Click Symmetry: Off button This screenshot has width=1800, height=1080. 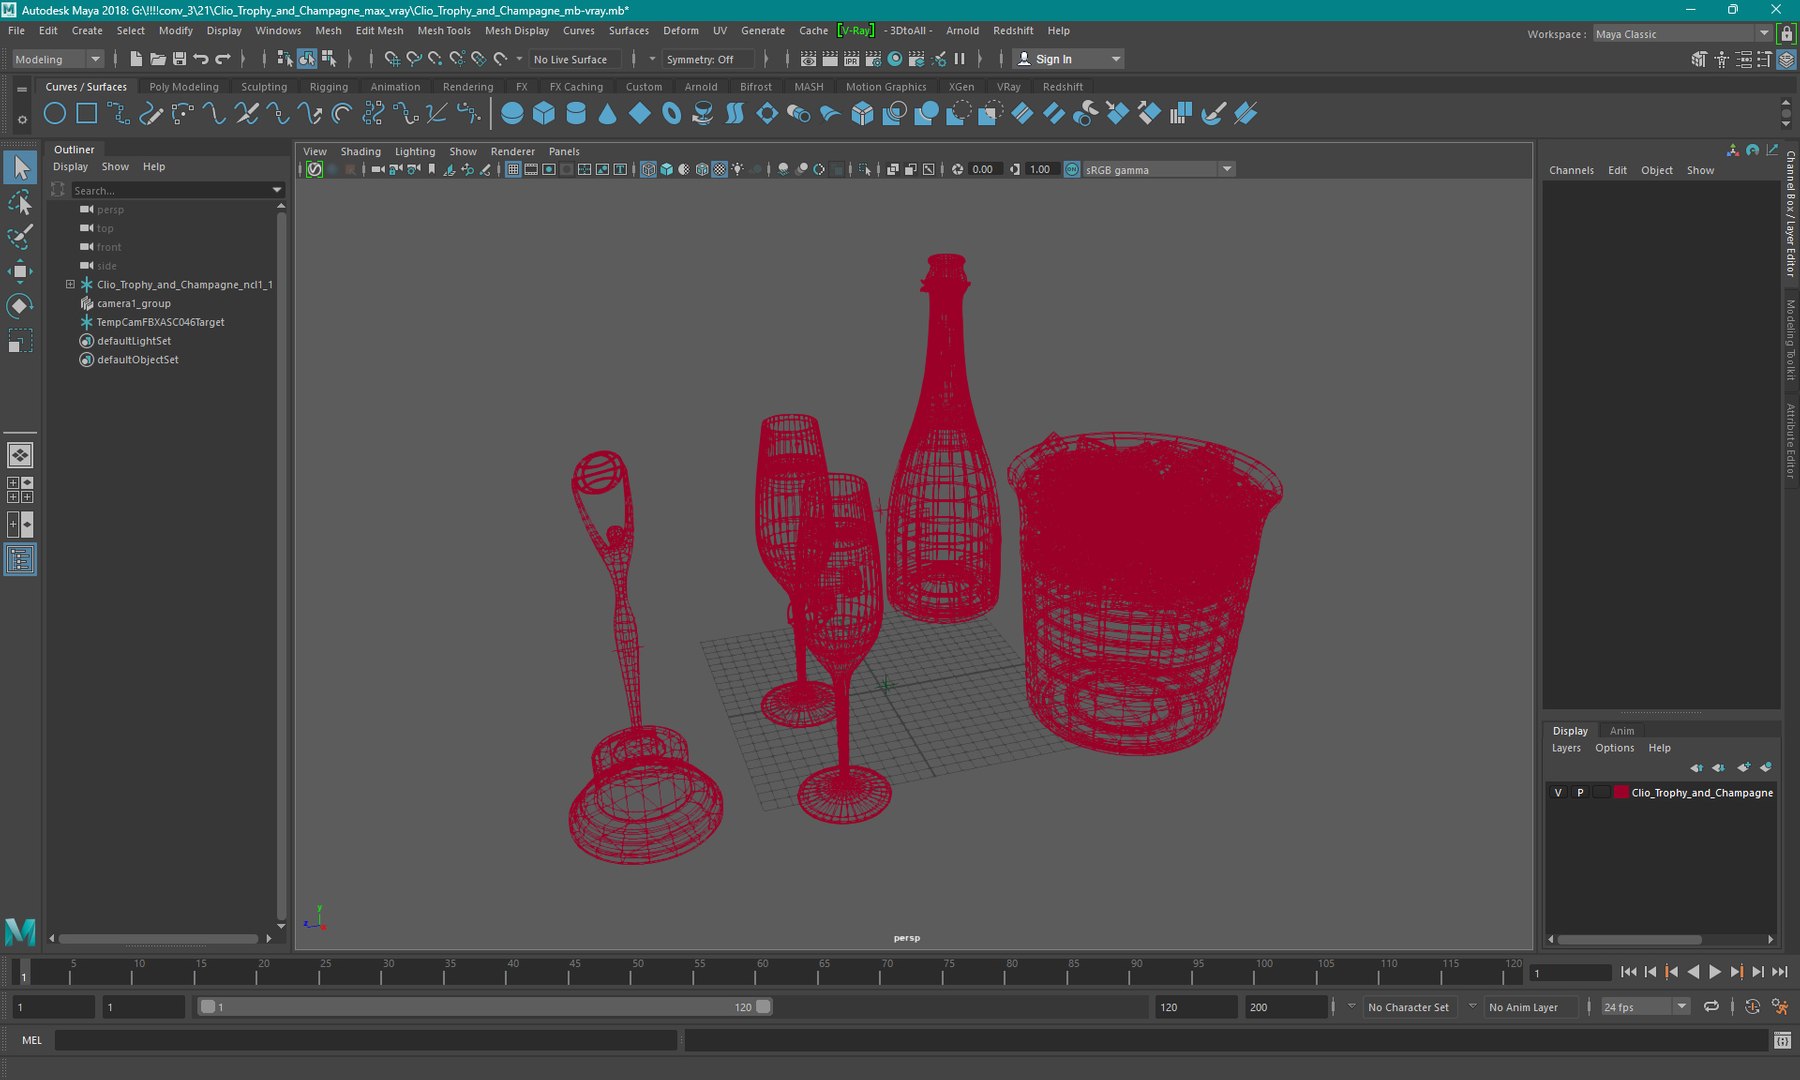[x=707, y=59]
